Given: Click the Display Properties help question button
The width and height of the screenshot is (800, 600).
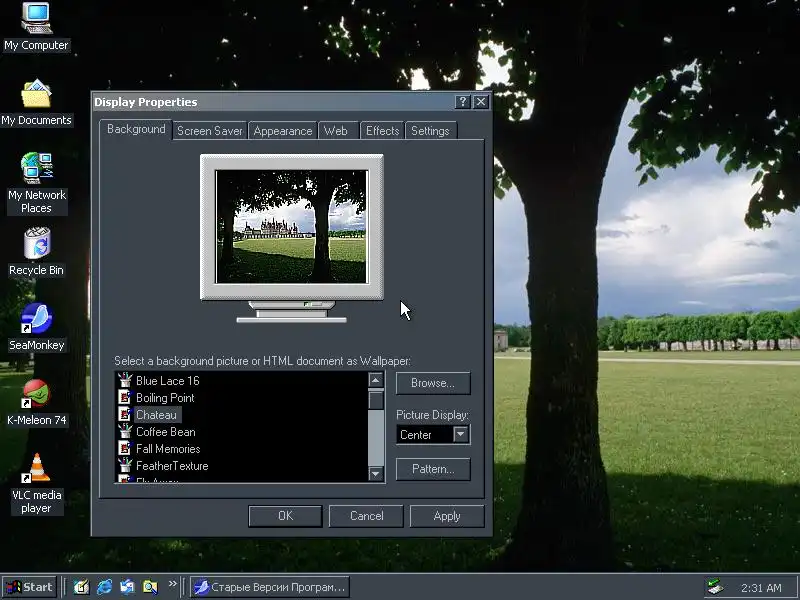Looking at the screenshot, I should click(x=462, y=102).
